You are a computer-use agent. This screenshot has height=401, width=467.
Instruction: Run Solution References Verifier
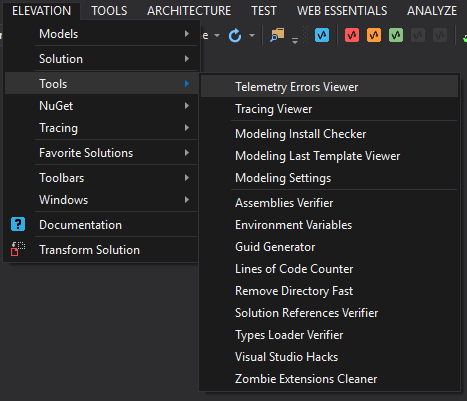(x=329, y=313)
